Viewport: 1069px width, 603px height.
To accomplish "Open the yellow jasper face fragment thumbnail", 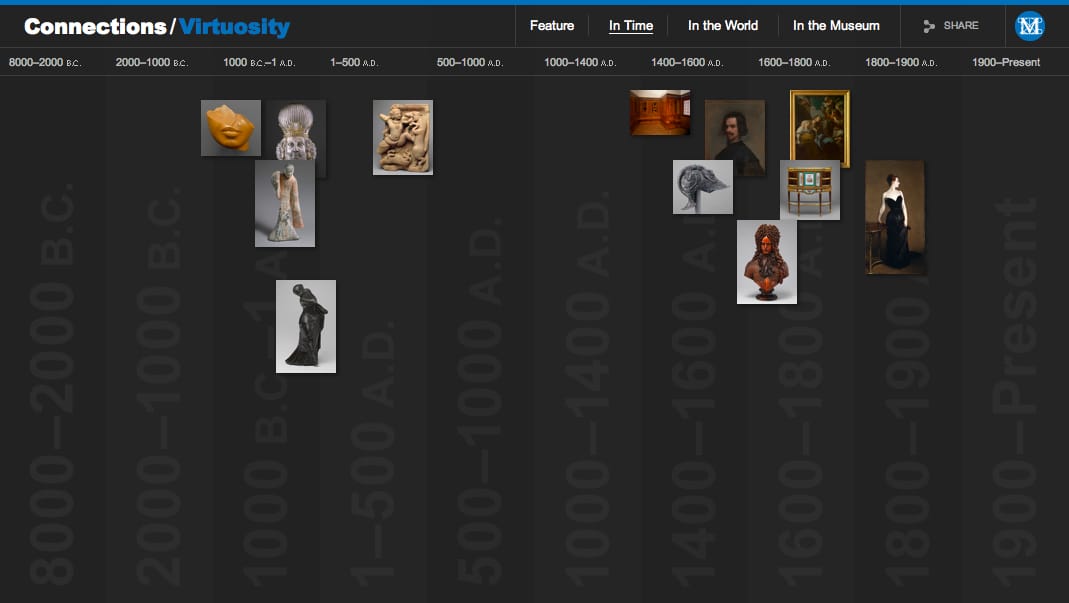I will tap(230, 128).
